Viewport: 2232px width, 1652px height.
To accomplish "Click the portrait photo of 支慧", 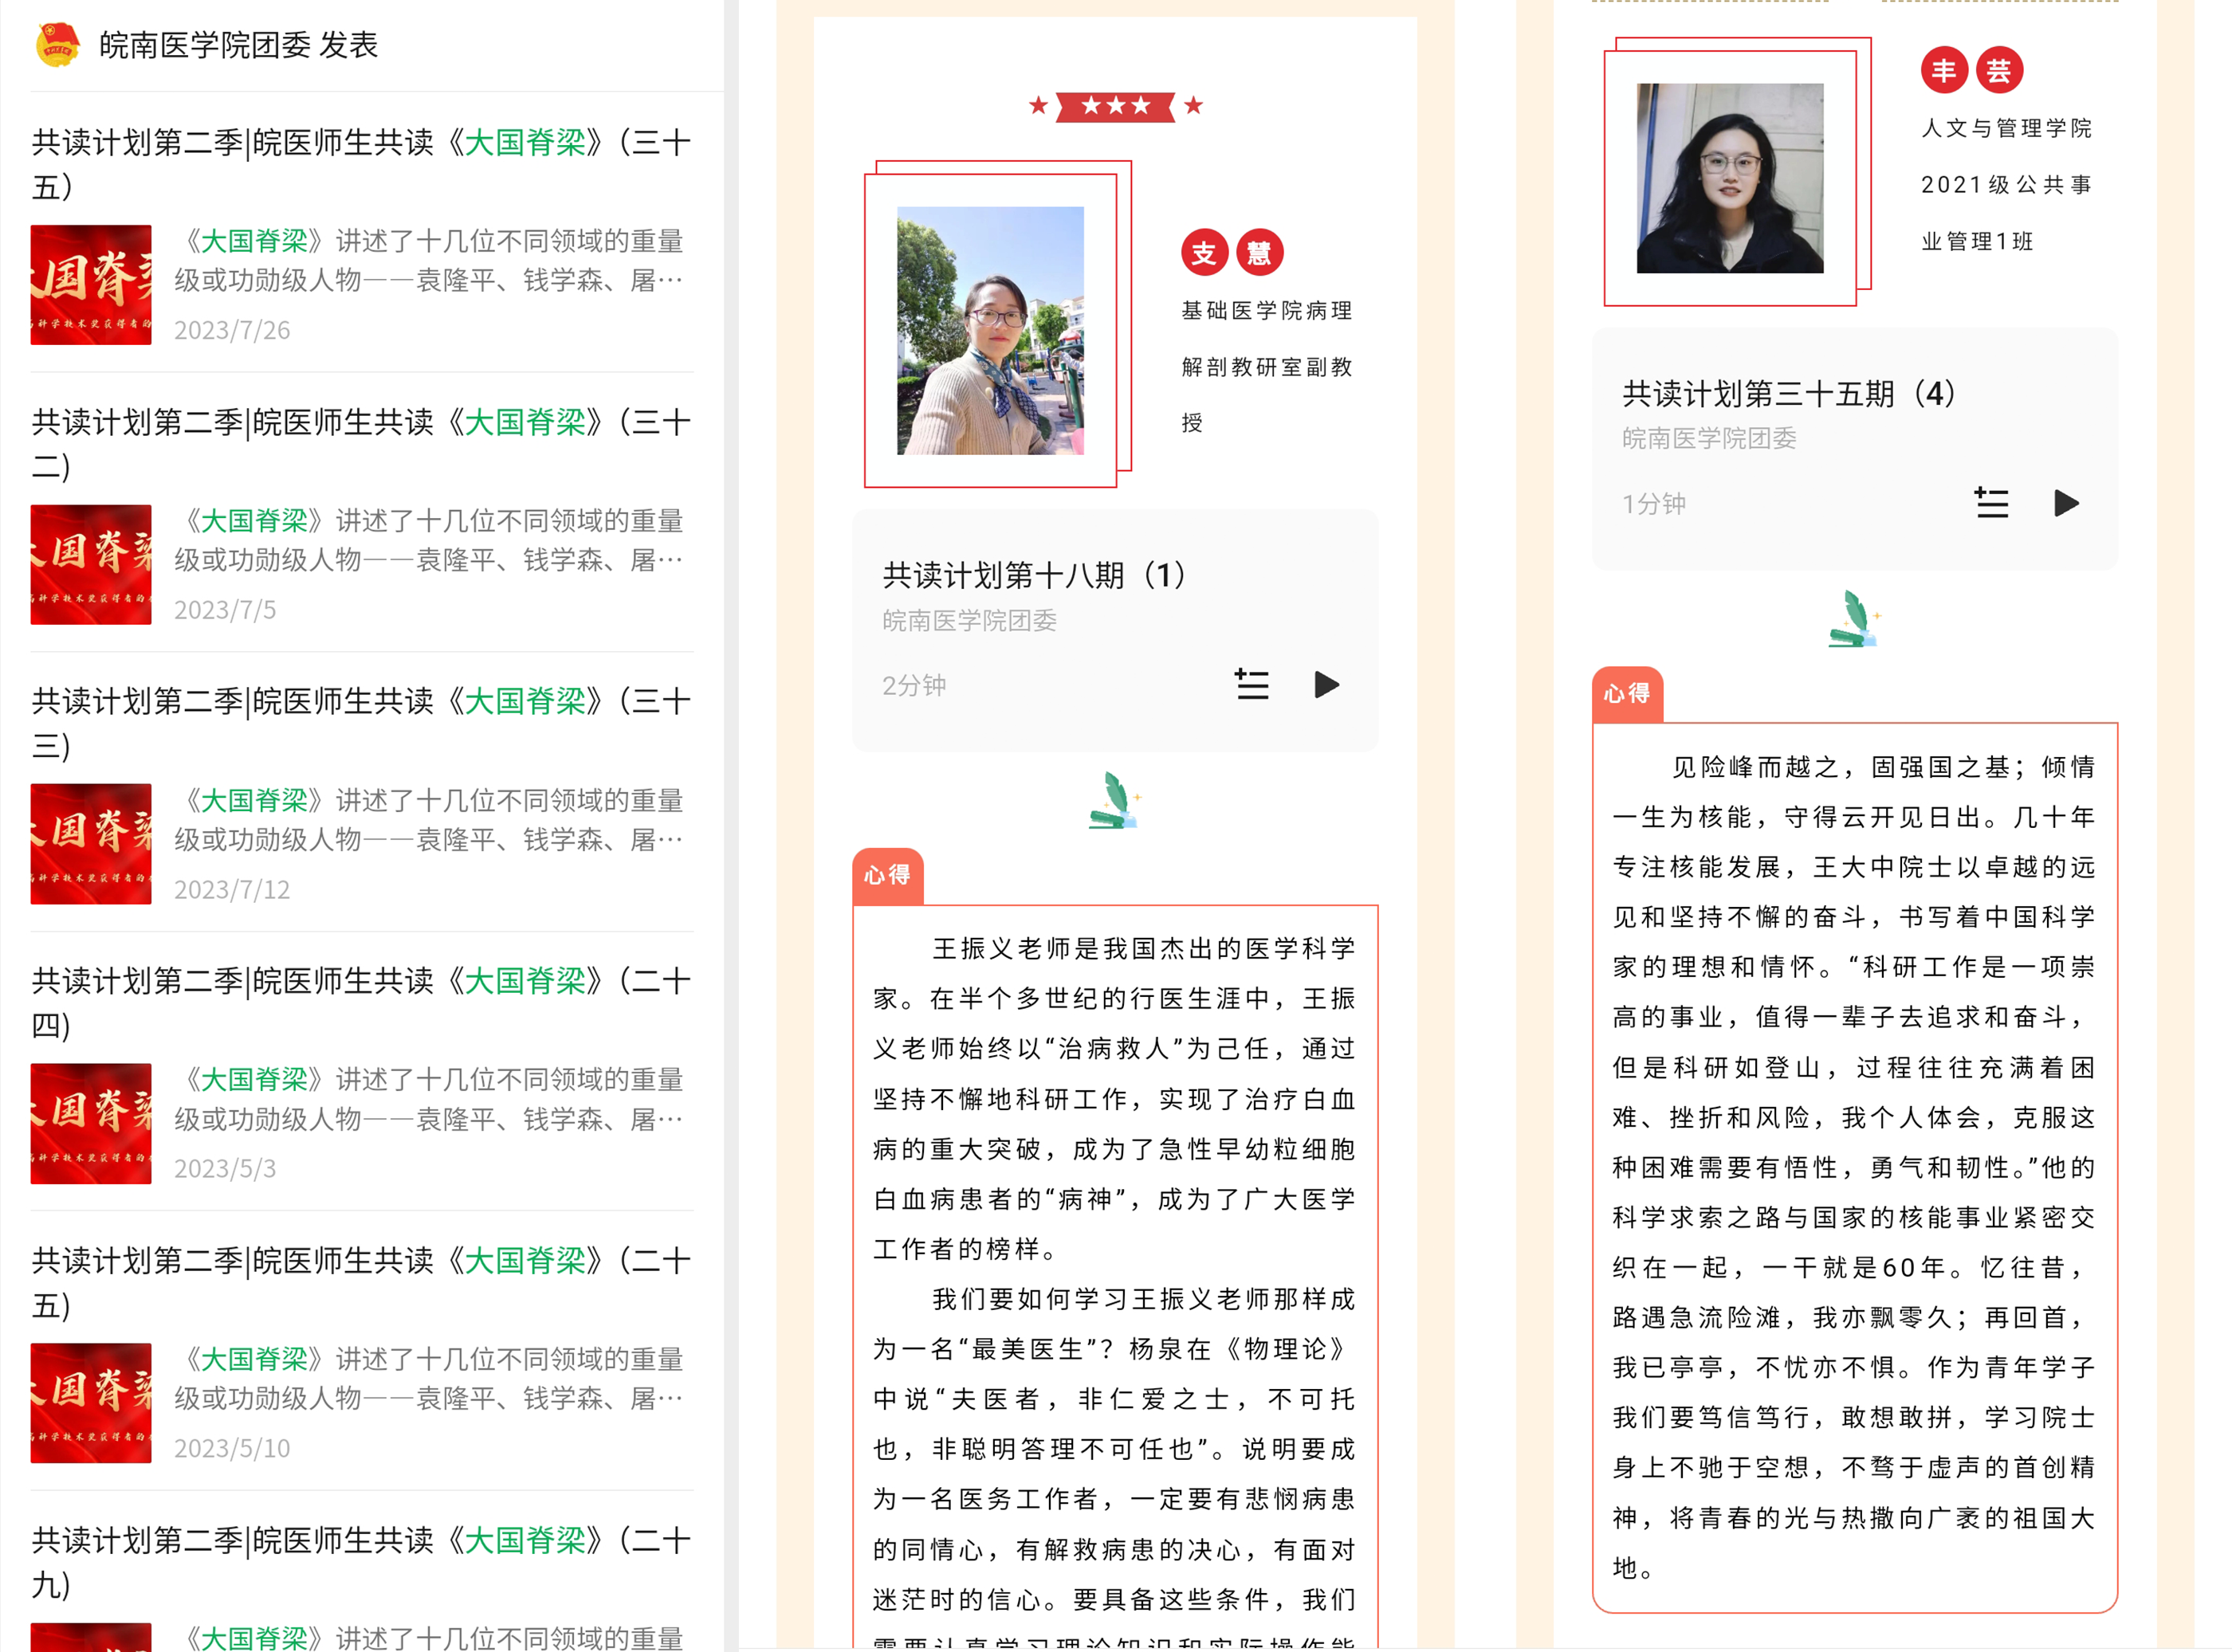I will coord(990,331).
